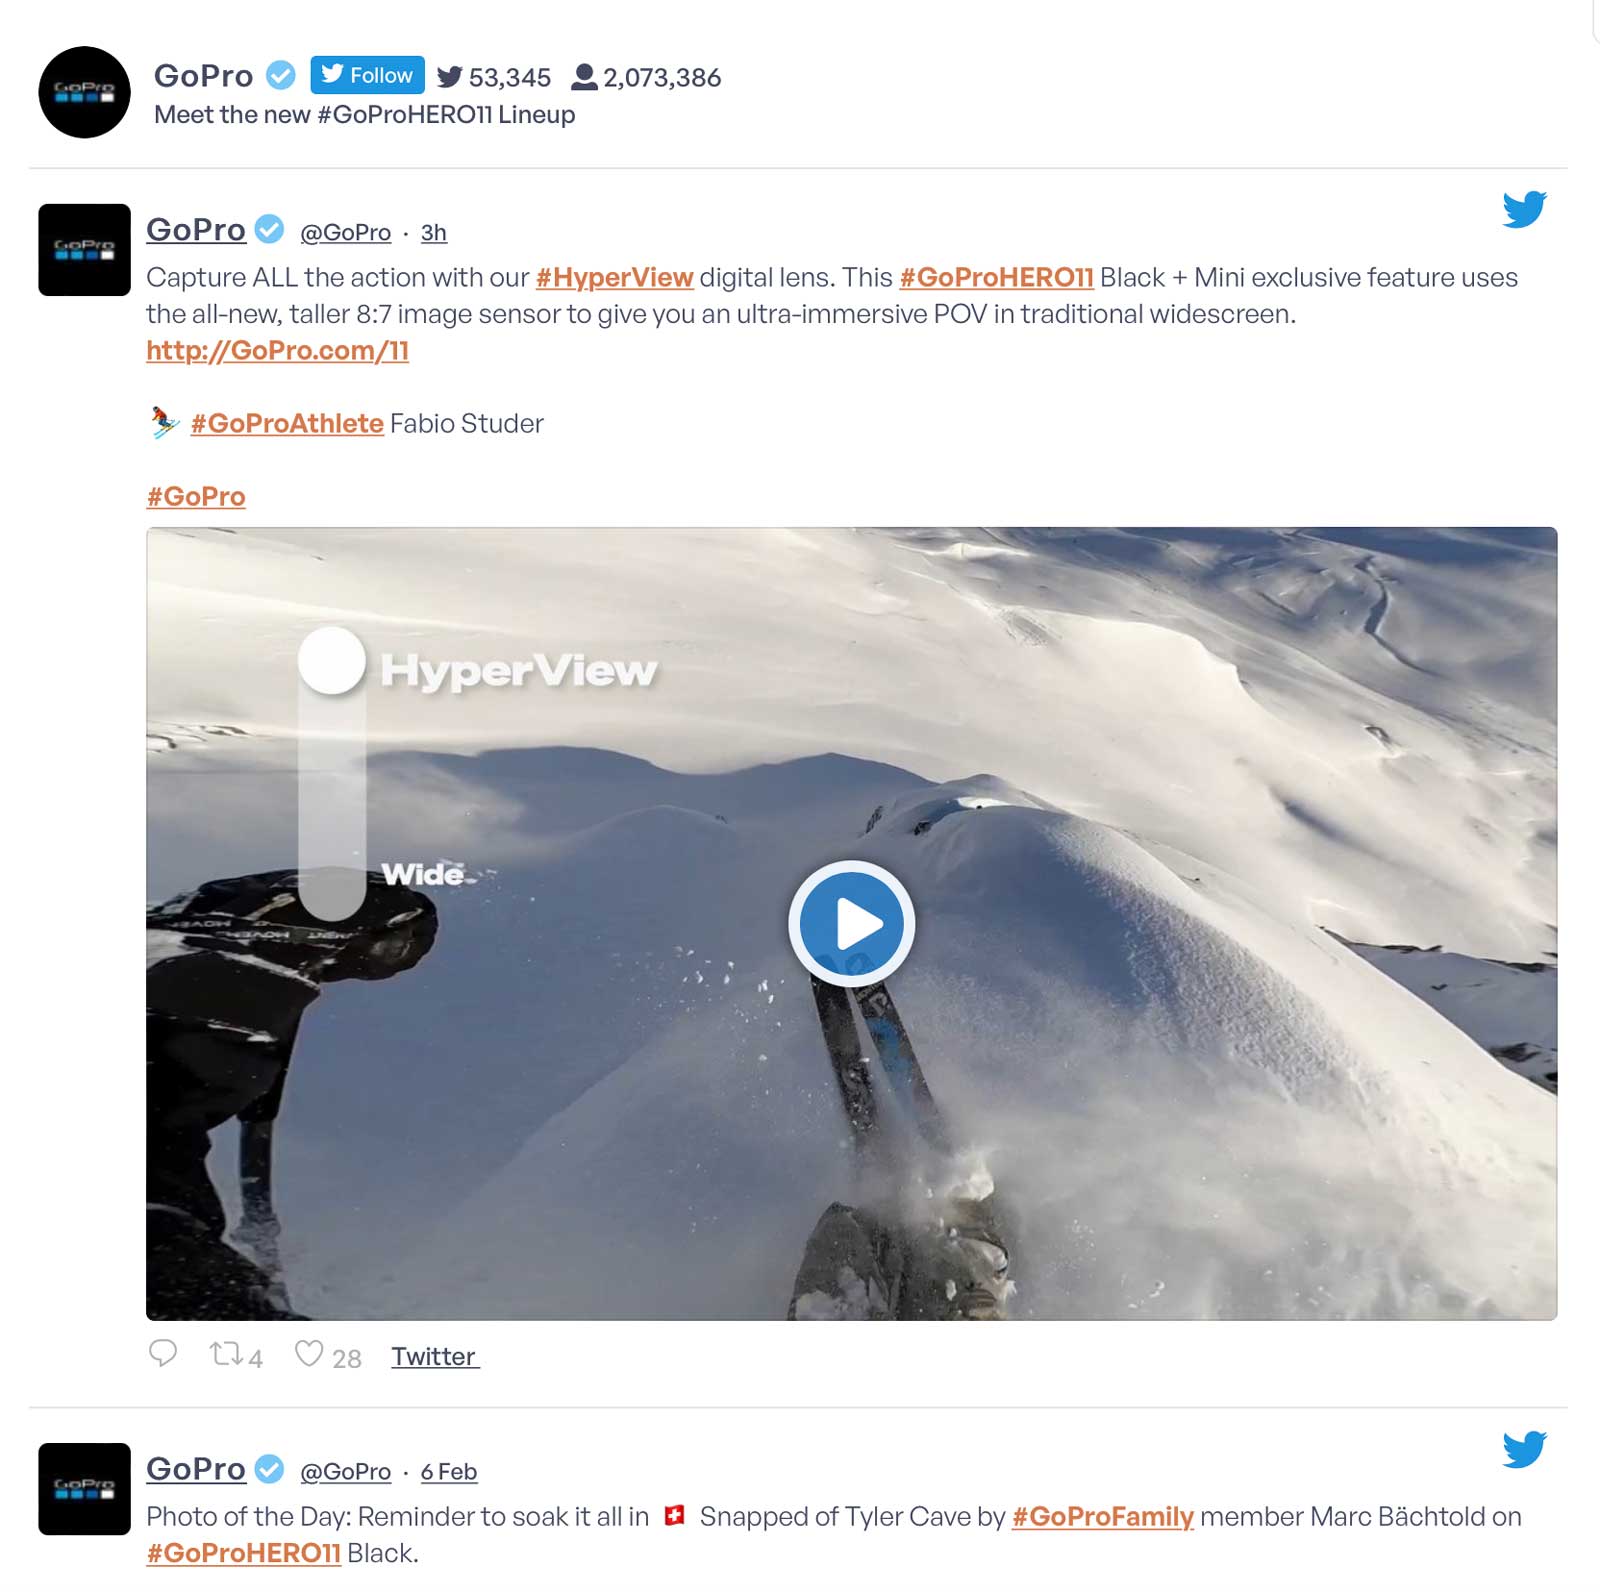Image resolution: width=1600 pixels, height=1592 pixels.
Task: Open the GoPro author name on the 6 Feb tweet
Action: (196, 1468)
